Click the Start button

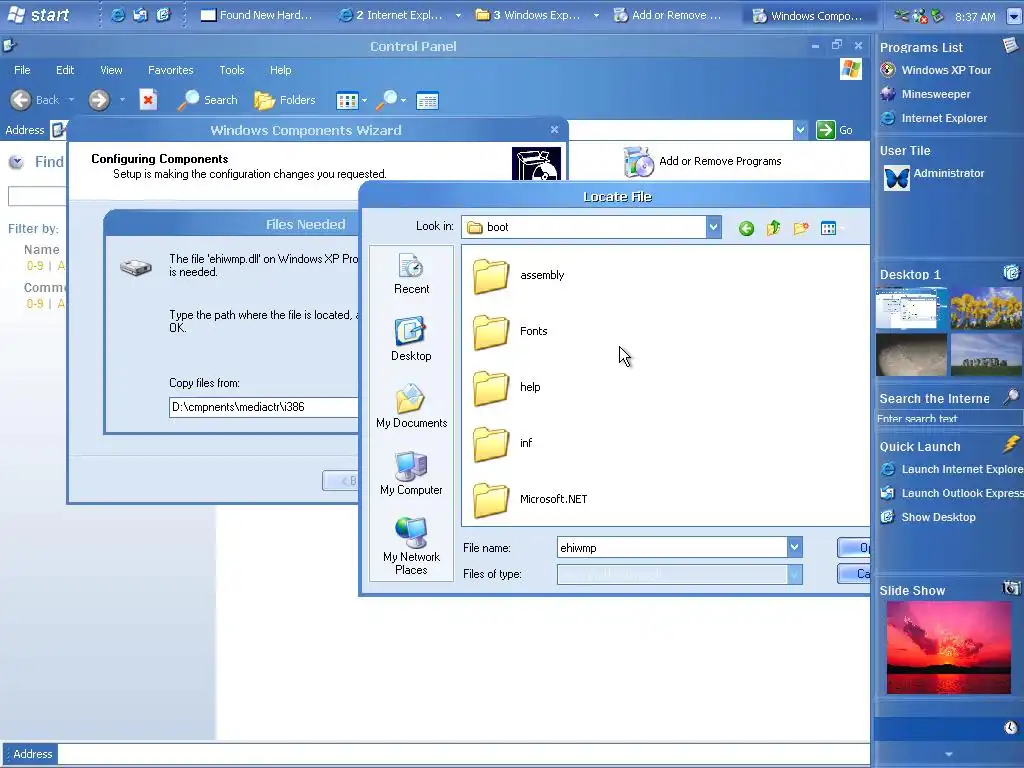39,14
